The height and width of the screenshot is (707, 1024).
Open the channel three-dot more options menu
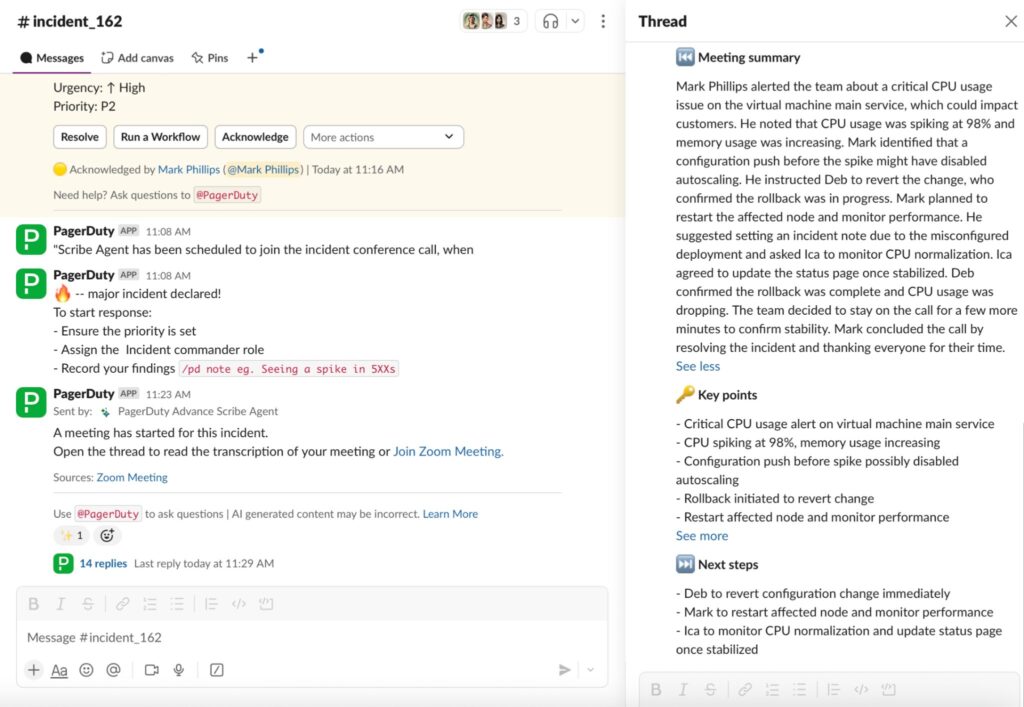pos(603,21)
